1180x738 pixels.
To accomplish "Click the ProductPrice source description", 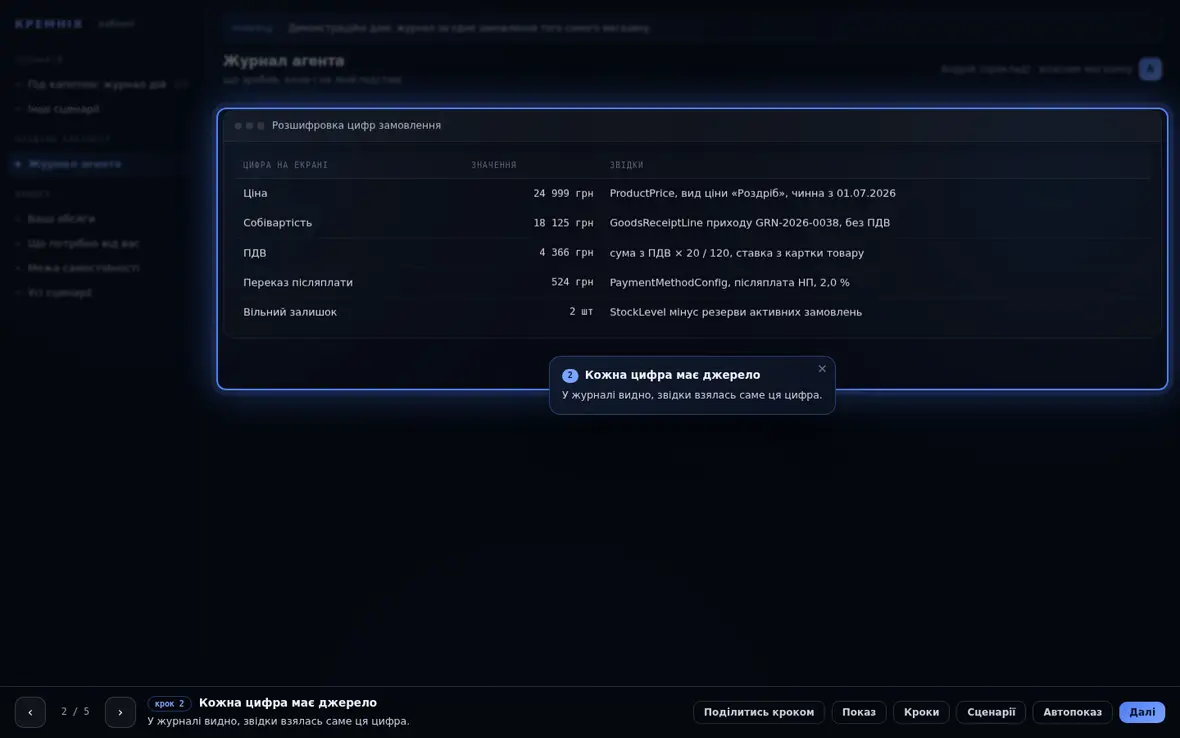I will click(x=753, y=193).
